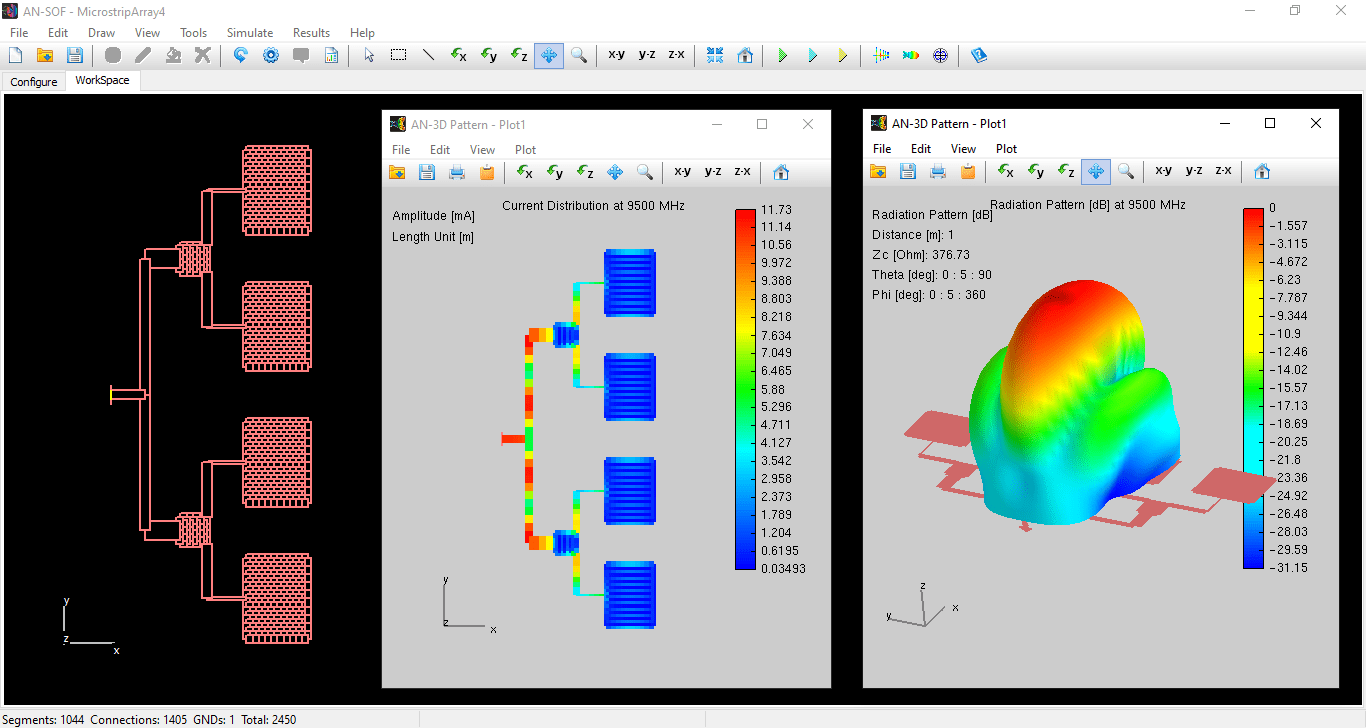1366x728 pixels.
Task: Select the line drawing tool
Action: coord(428,55)
